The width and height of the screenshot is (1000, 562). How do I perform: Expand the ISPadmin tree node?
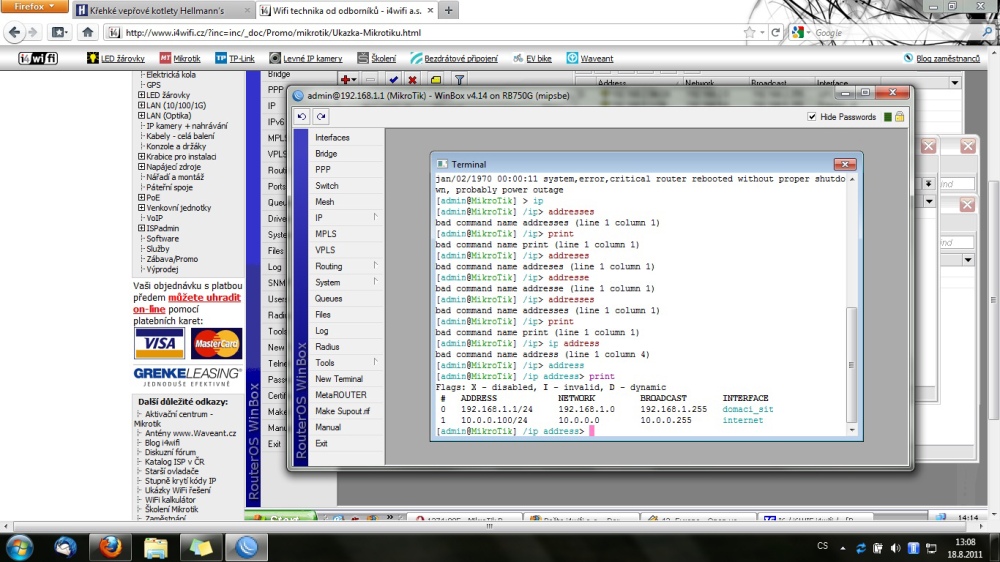(142, 228)
